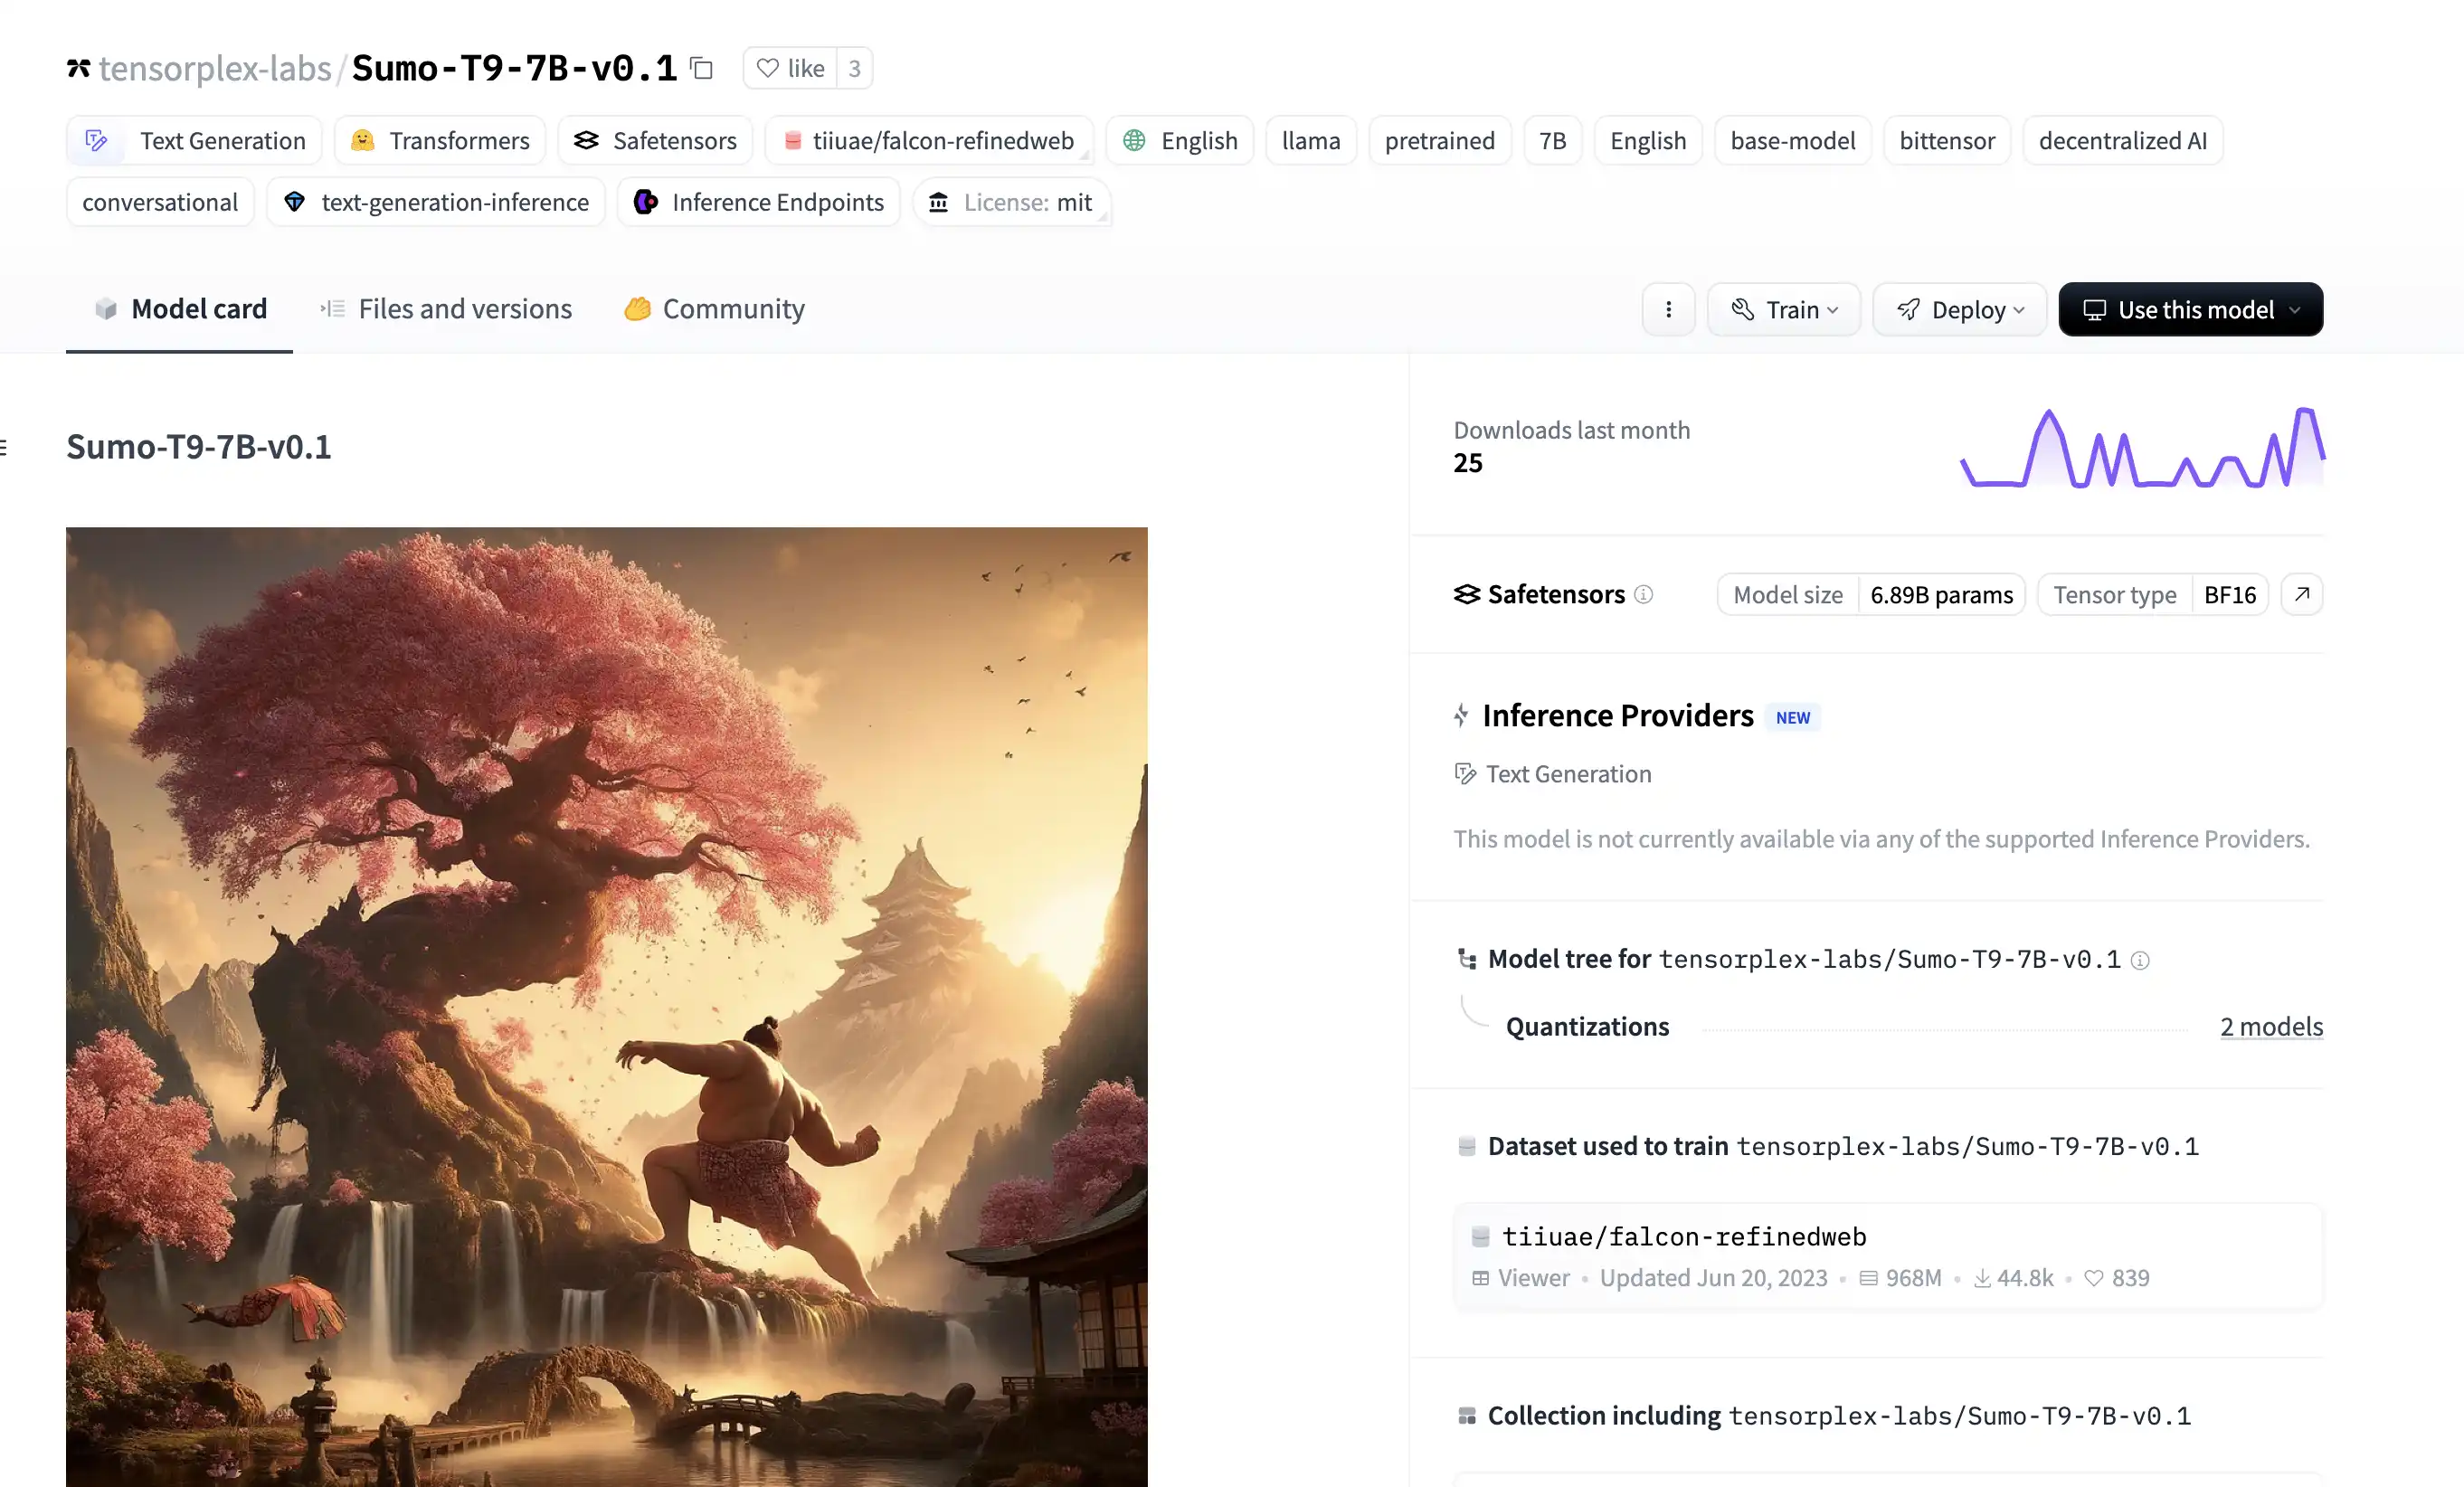The height and width of the screenshot is (1487, 2464).
Task: Click the safetensors viewer arrow icon
Action: 2301,595
